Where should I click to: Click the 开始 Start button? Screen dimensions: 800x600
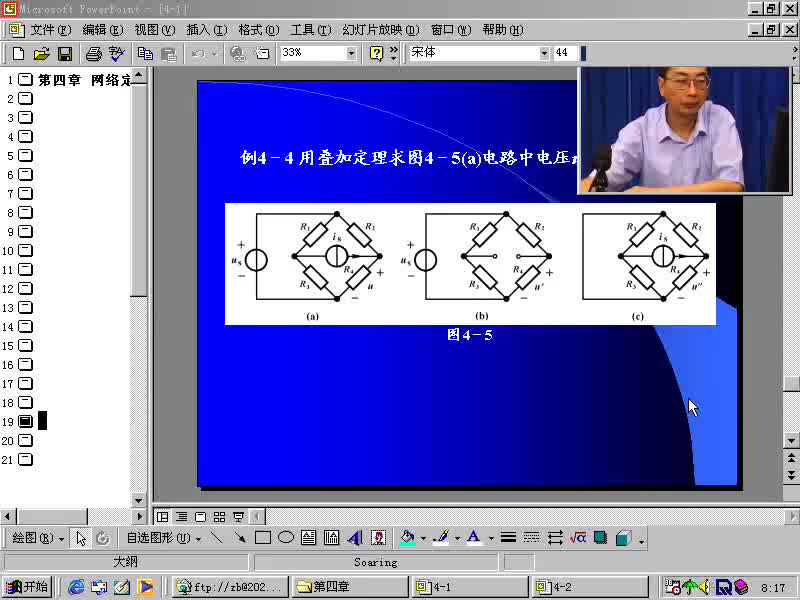(x=27, y=587)
